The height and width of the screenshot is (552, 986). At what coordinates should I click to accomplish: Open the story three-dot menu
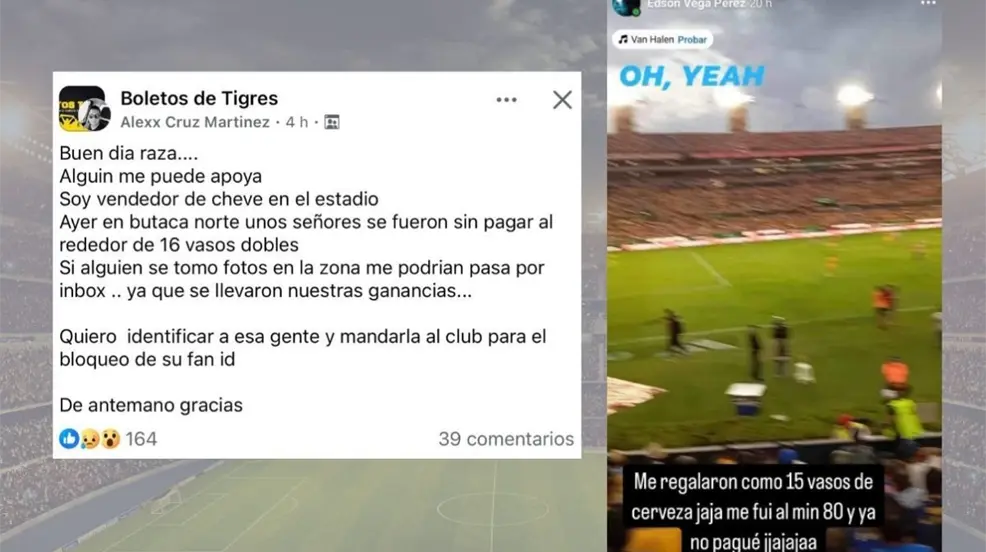tap(928, 4)
